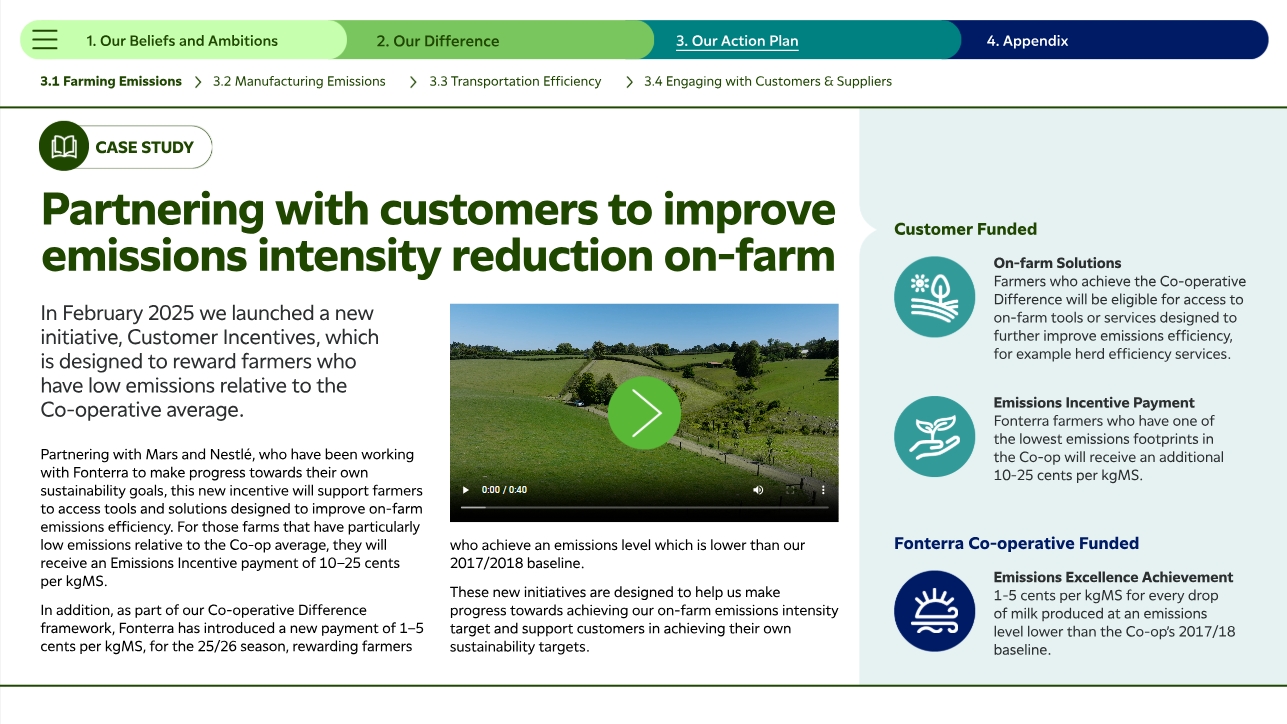Navigate to 3.4 Engaging with Customers & Suppliers

tap(767, 82)
